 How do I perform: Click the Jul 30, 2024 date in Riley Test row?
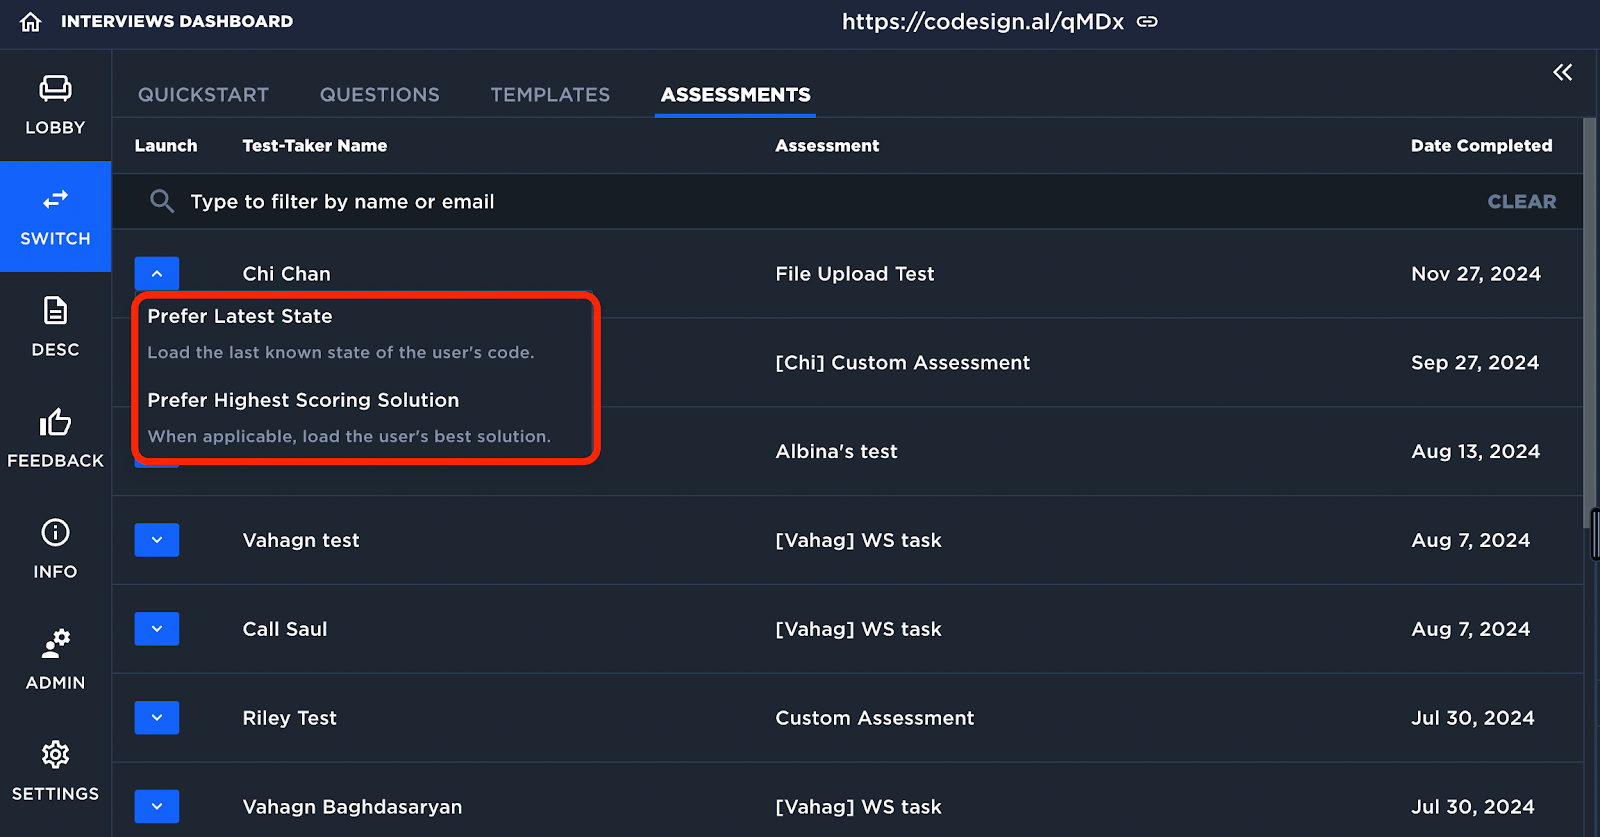(x=1472, y=718)
